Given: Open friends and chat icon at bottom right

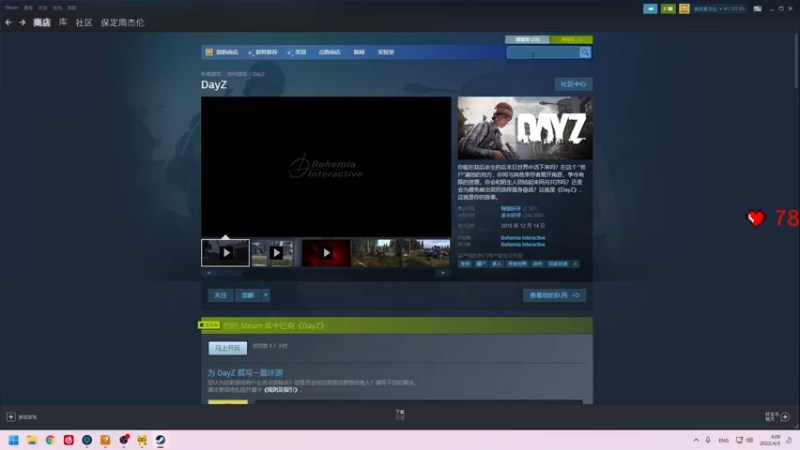Looking at the screenshot, I should pyautogui.click(x=785, y=417).
